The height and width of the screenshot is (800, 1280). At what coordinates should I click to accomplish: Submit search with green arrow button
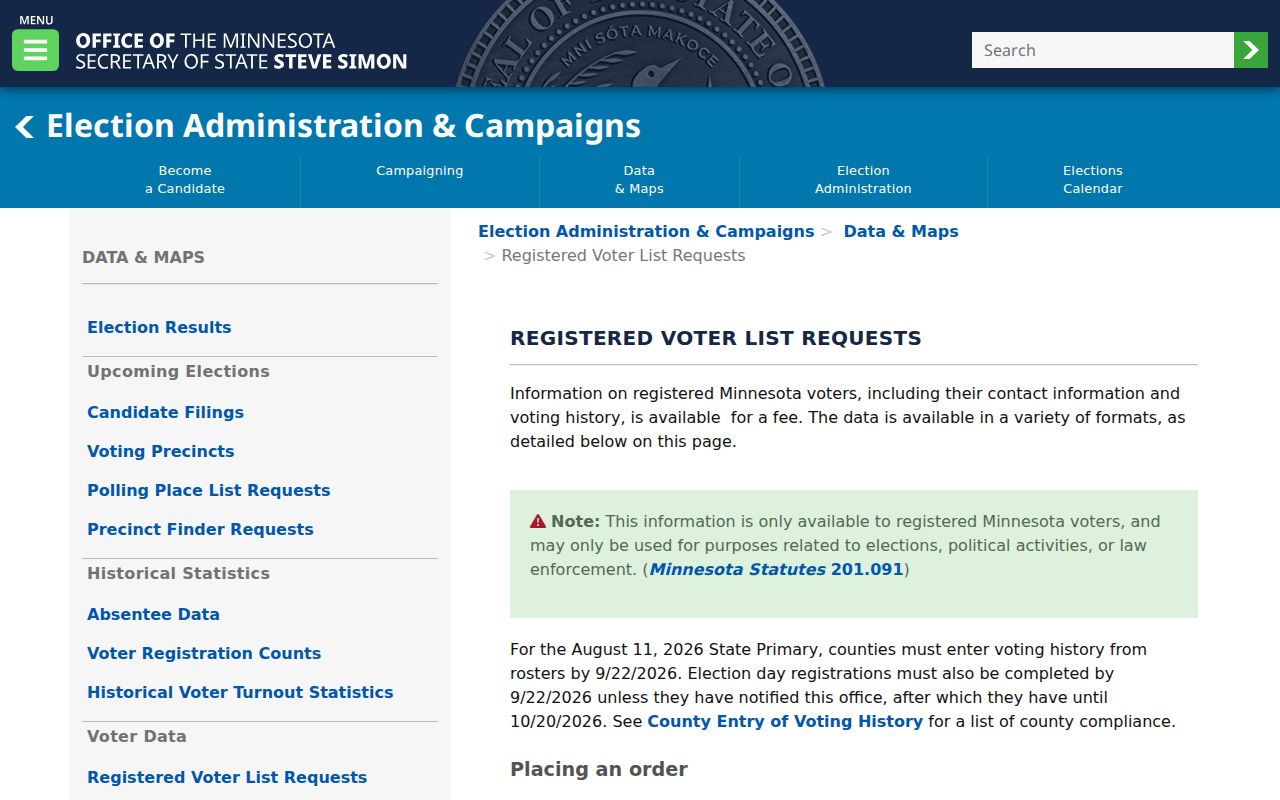coord(1251,50)
